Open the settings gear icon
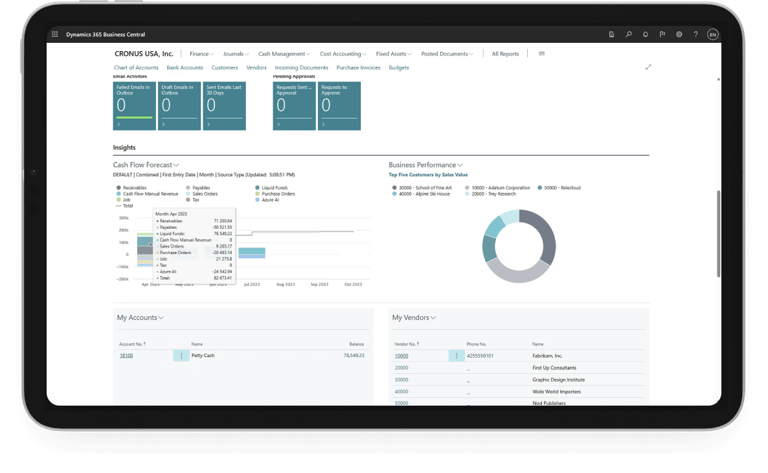768x473 pixels. coord(679,34)
